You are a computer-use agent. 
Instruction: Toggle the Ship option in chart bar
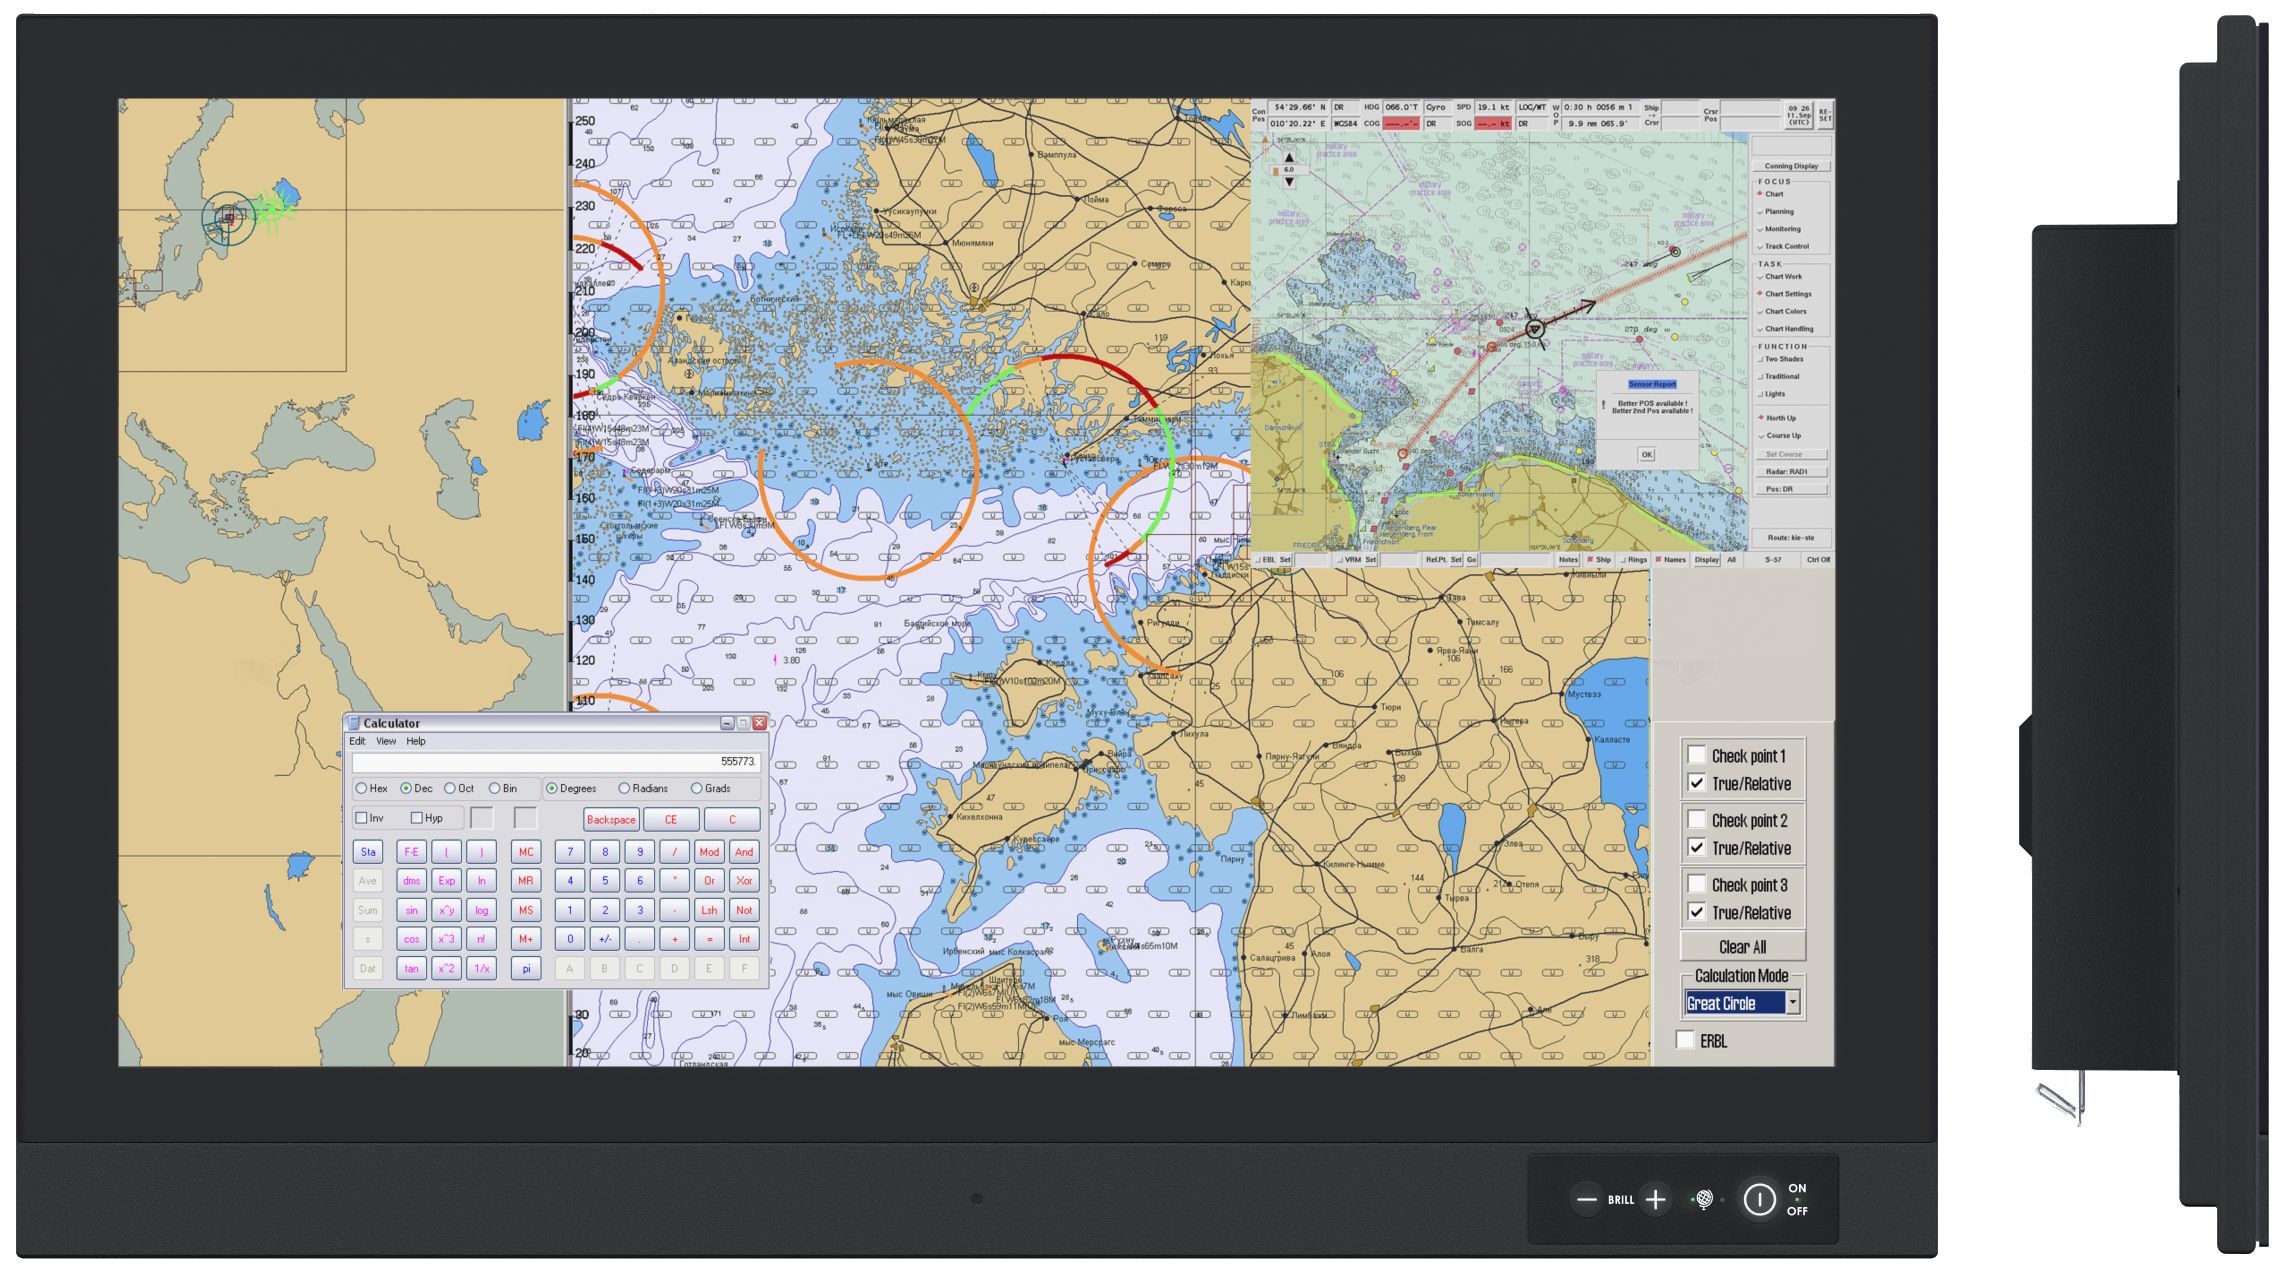click(1599, 560)
